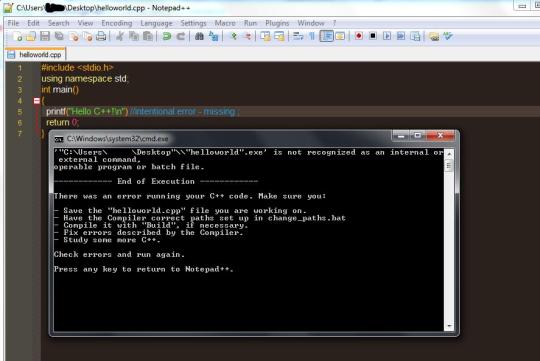The image size is (540, 361).
Task: Play back the recorded macro icon
Action: [387, 36]
